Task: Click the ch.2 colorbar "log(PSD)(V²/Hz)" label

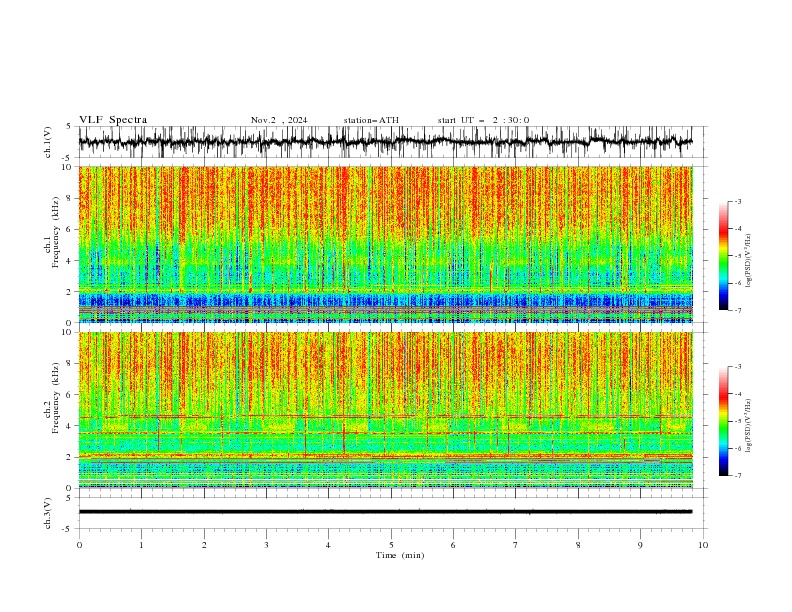Action: click(749, 426)
